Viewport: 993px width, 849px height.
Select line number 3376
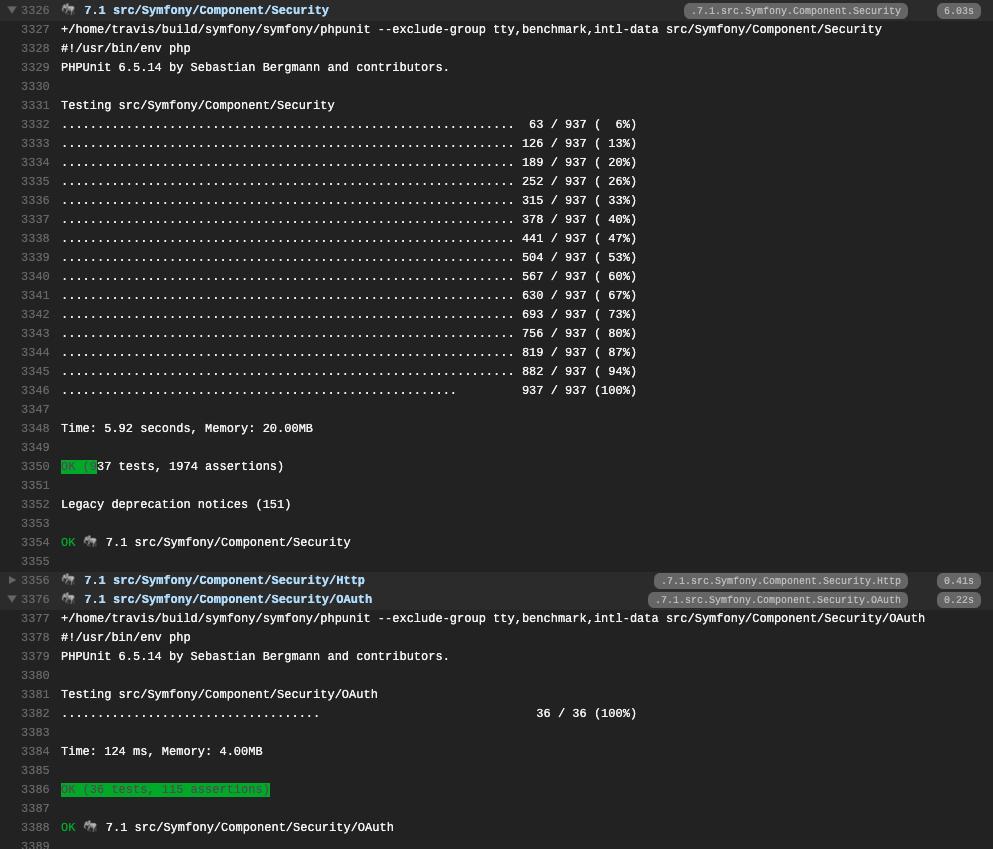tap(35, 599)
